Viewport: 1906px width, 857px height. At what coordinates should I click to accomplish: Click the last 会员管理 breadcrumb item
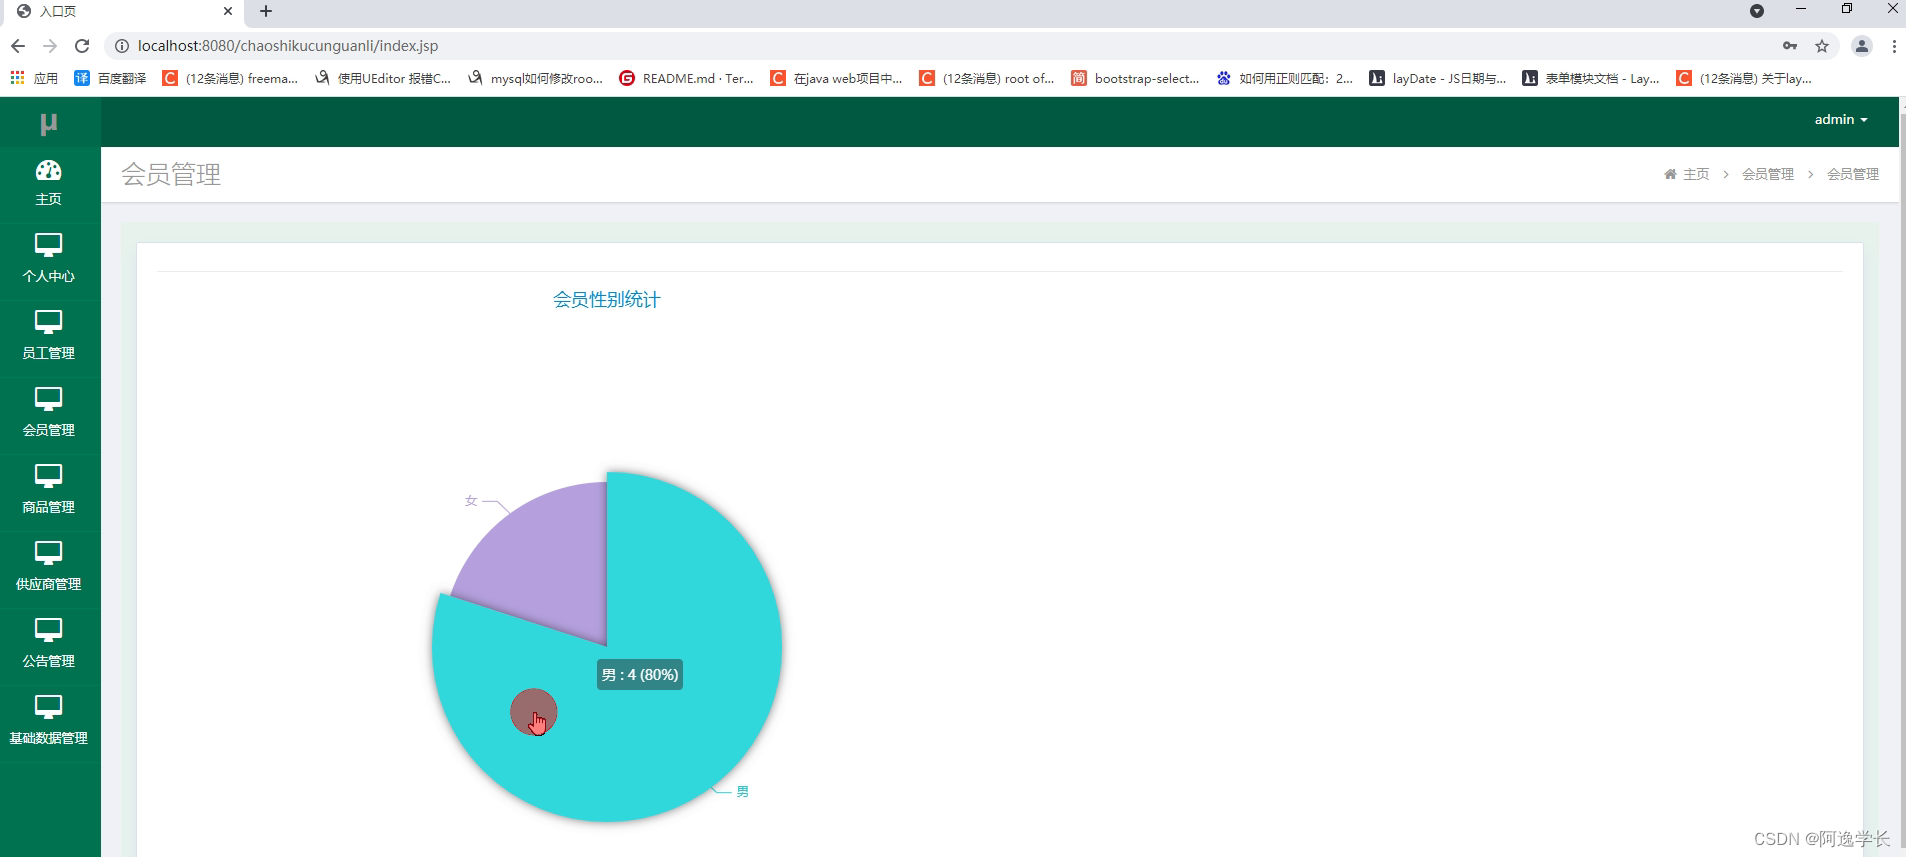coord(1853,174)
